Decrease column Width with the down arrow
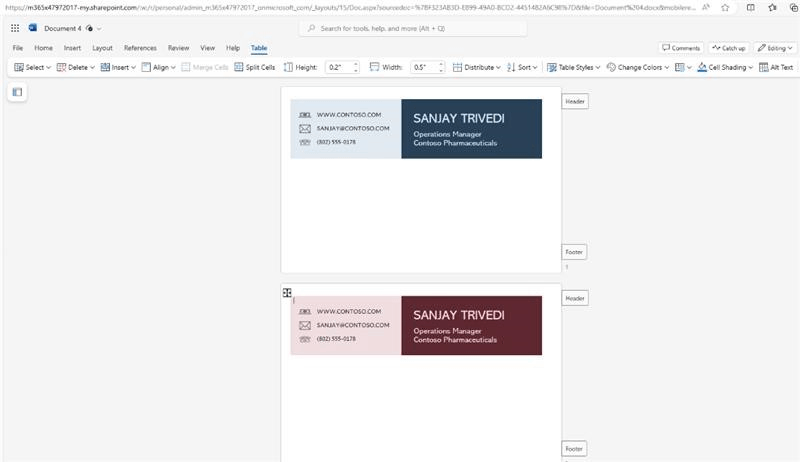This screenshot has height=462, width=800. (441, 70)
